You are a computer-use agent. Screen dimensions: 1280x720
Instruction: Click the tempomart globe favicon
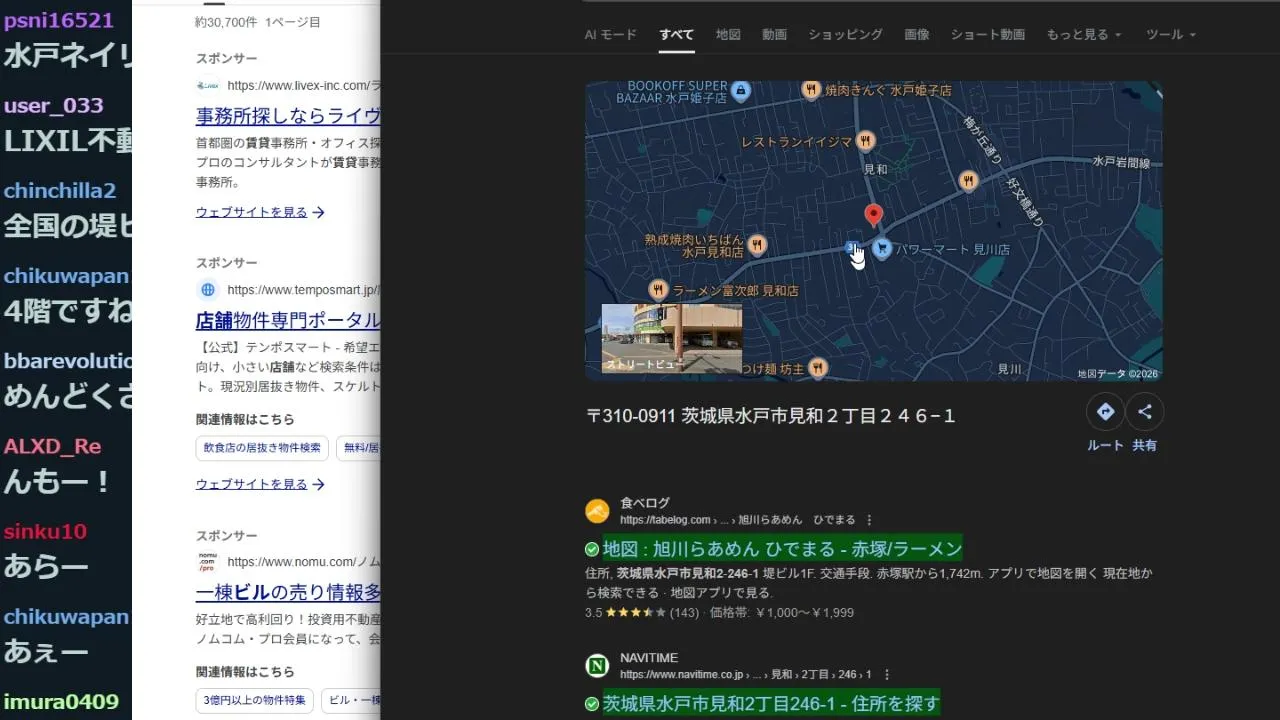(x=208, y=290)
